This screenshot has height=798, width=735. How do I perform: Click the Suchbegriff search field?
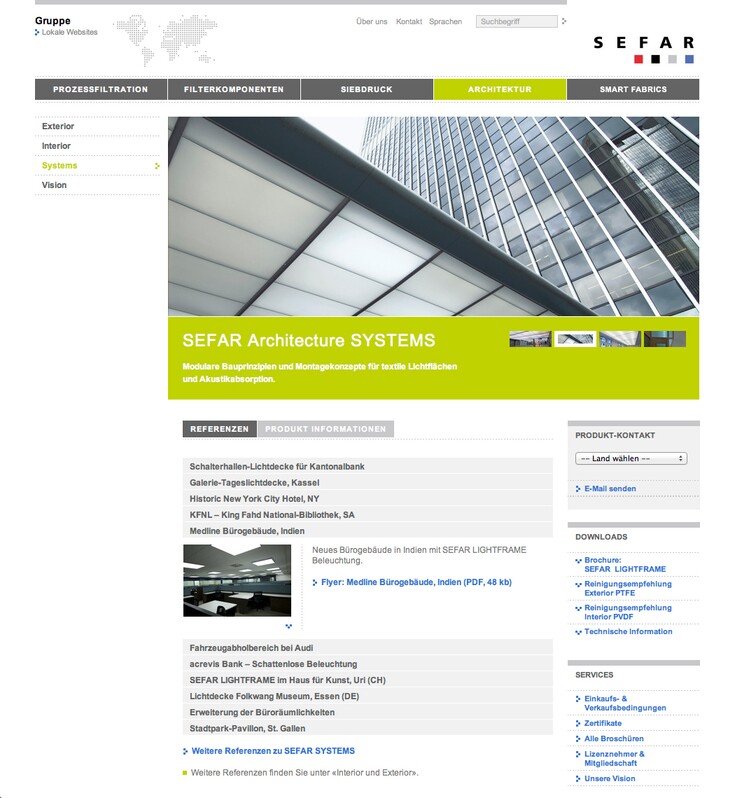pyautogui.click(x=517, y=21)
